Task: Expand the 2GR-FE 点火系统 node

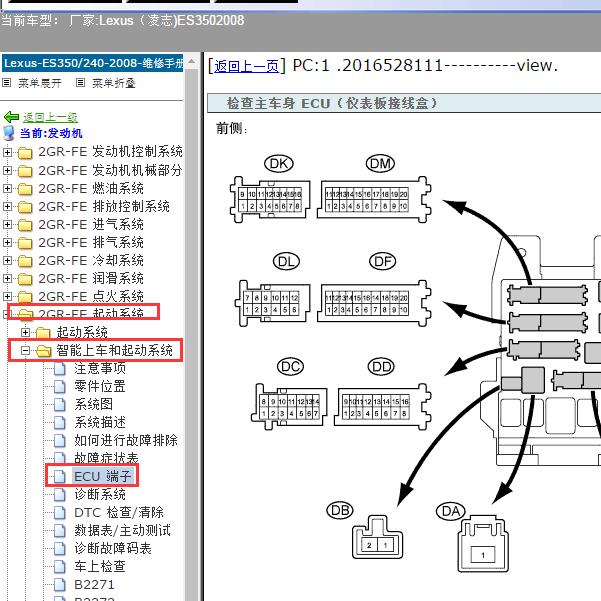Action: click(x=7, y=296)
